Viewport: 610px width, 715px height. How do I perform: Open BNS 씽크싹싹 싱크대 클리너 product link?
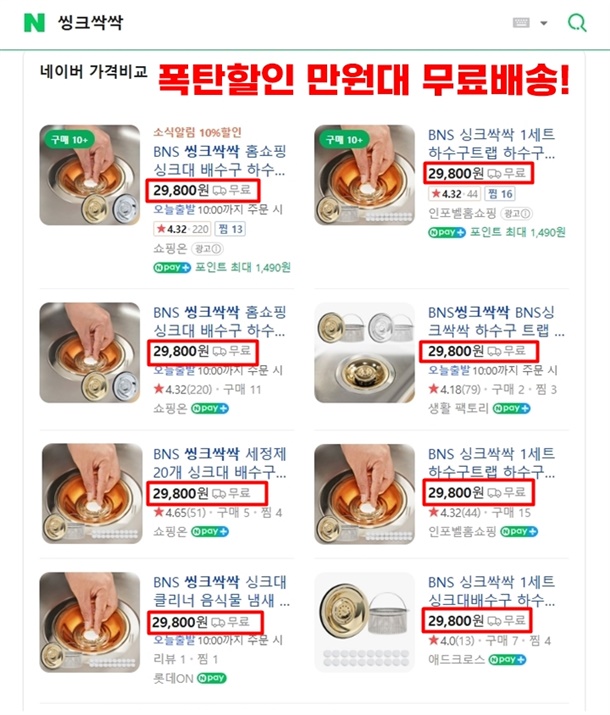click(221, 591)
